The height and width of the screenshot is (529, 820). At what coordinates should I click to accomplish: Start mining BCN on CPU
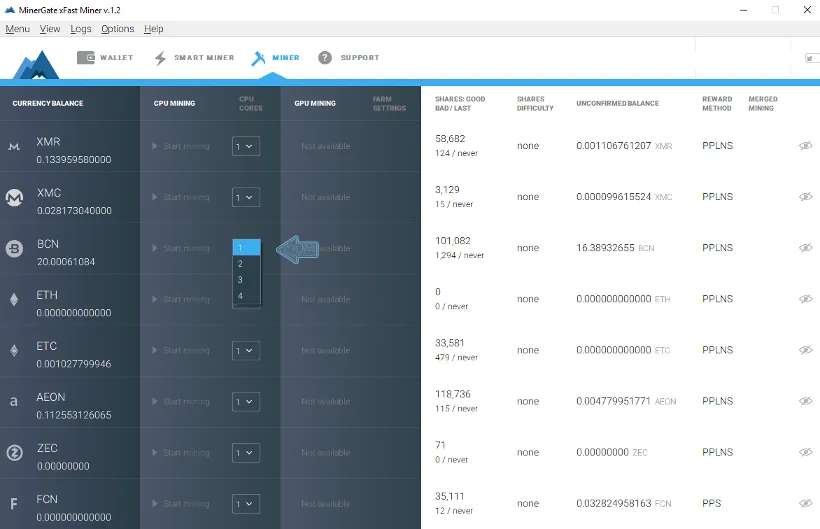pos(181,248)
